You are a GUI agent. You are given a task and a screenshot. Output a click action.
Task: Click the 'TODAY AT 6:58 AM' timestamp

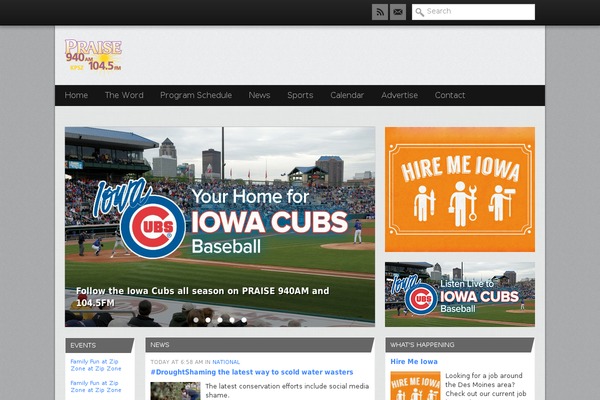pyautogui.click(x=176, y=362)
